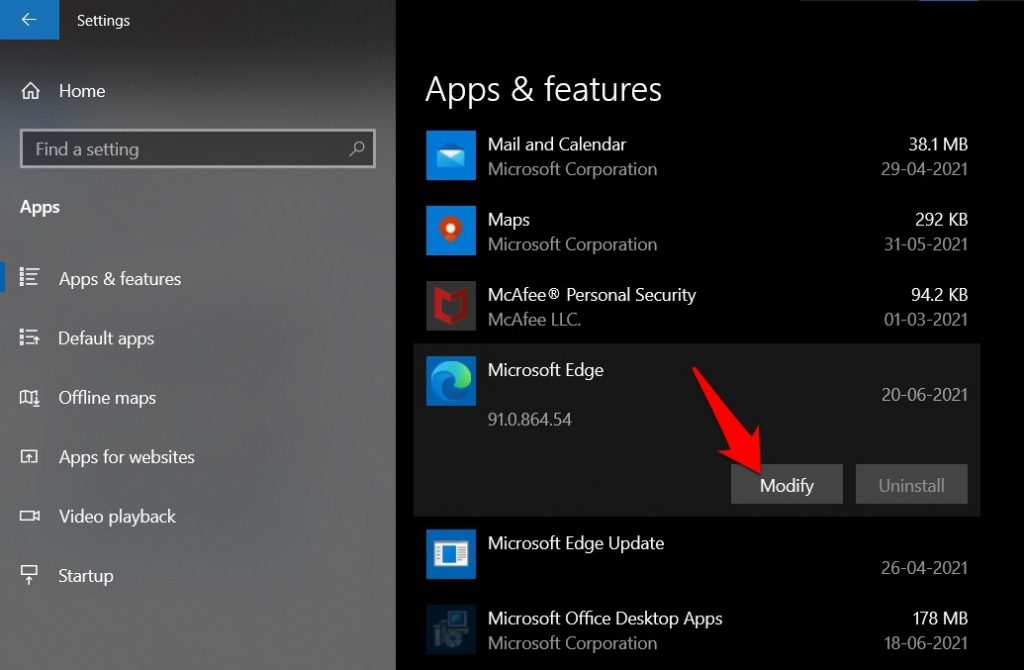This screenshot has height=670, width=1024.
Task: Switch to the Offline maps section
Action: pyautogui.click(x=108, y=398)
